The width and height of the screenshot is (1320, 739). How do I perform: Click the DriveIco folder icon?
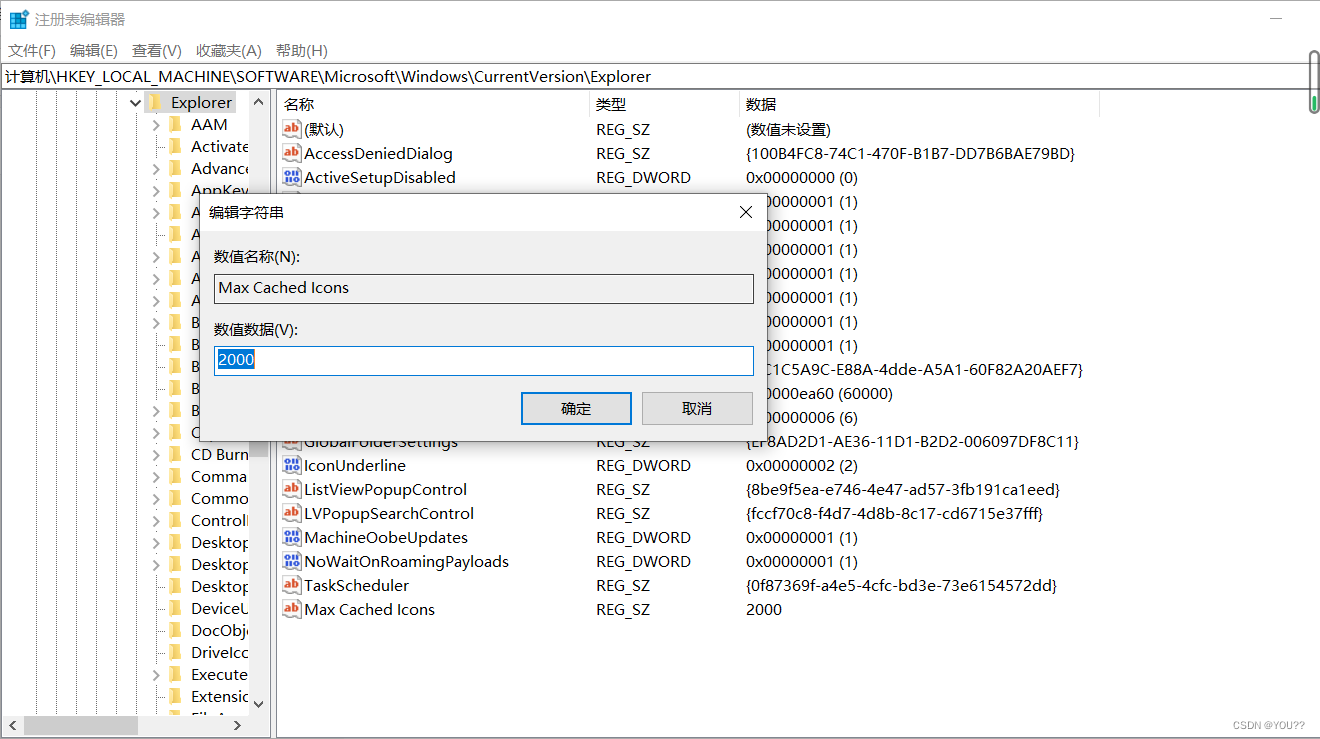[175, 652]
